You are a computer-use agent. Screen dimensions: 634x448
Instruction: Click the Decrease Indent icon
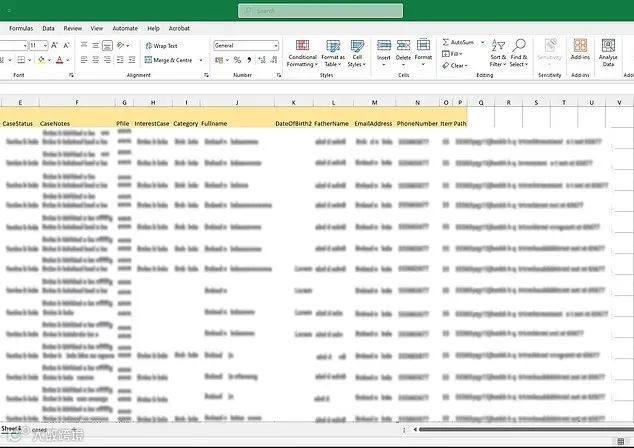(x=120, y=60)
